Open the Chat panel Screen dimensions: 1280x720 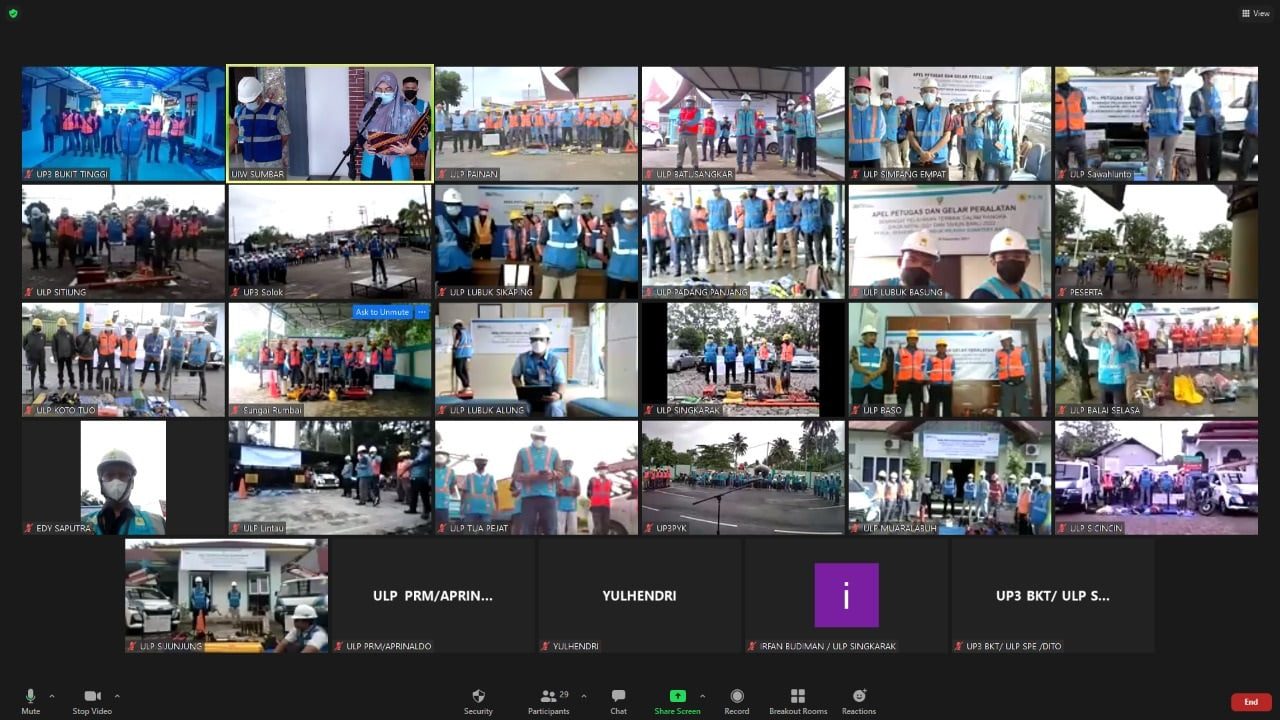618,701
